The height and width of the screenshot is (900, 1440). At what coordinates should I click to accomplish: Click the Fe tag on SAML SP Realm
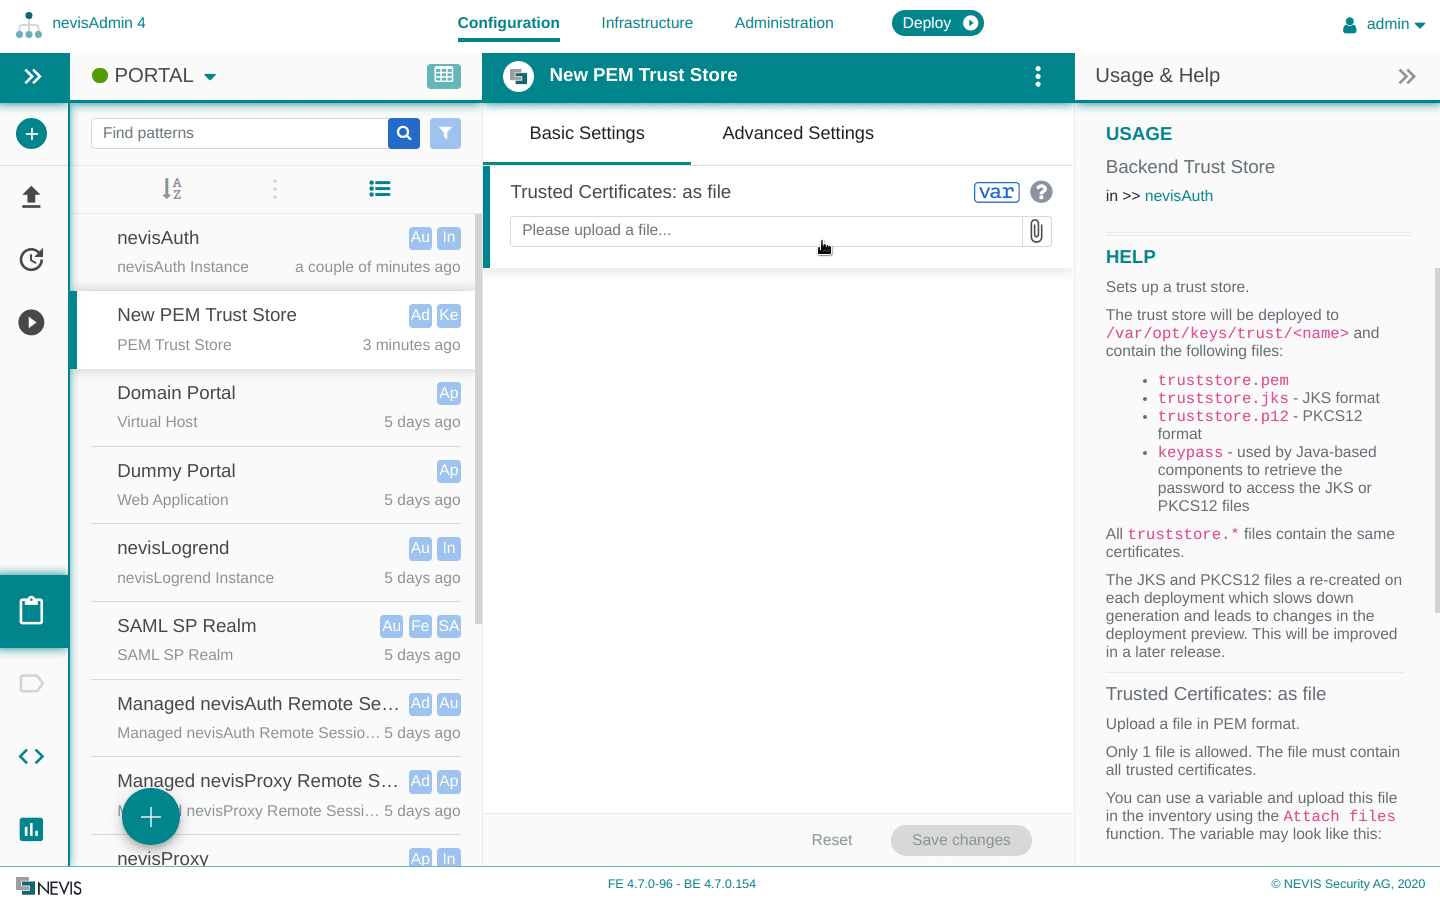[x=420, y=626]
